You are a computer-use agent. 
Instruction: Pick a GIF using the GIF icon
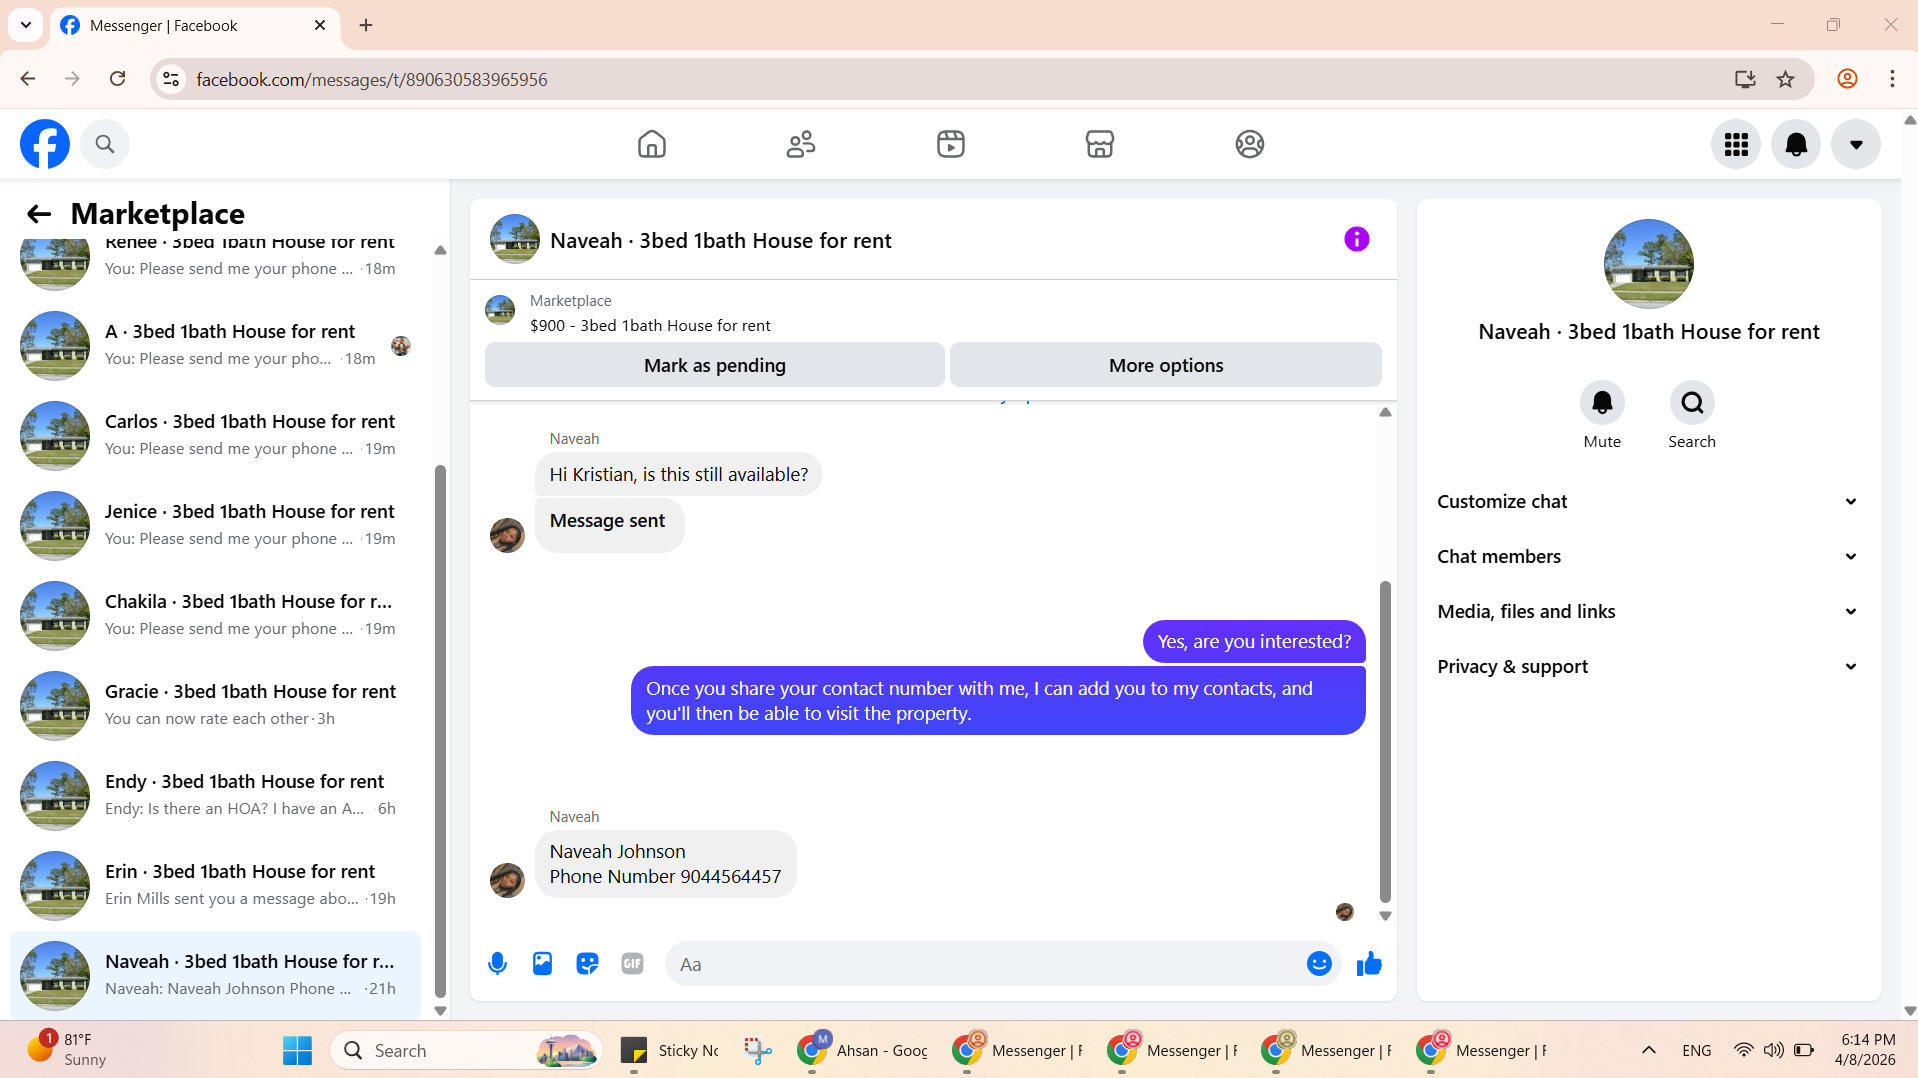coord(632,964)
